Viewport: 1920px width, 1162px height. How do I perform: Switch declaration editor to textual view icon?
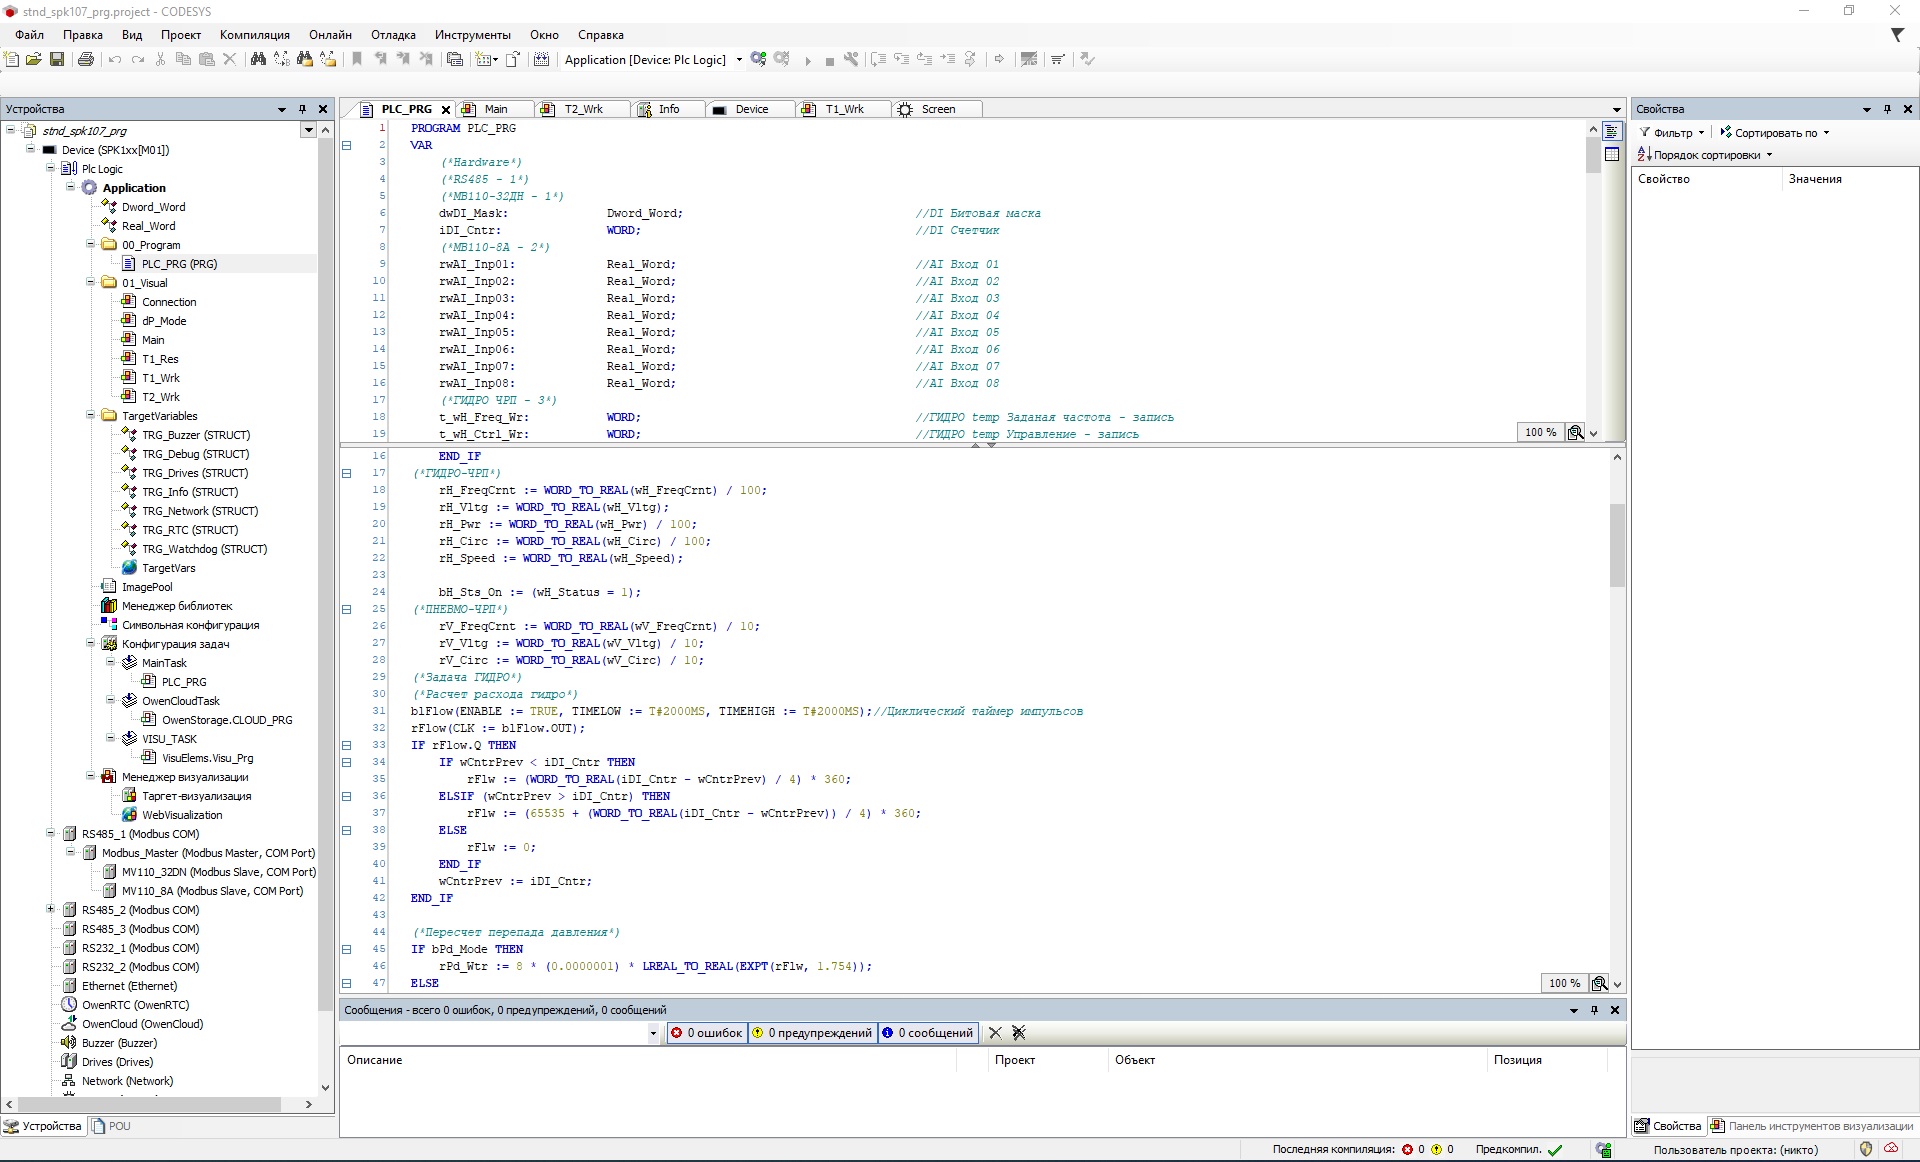1612,132
